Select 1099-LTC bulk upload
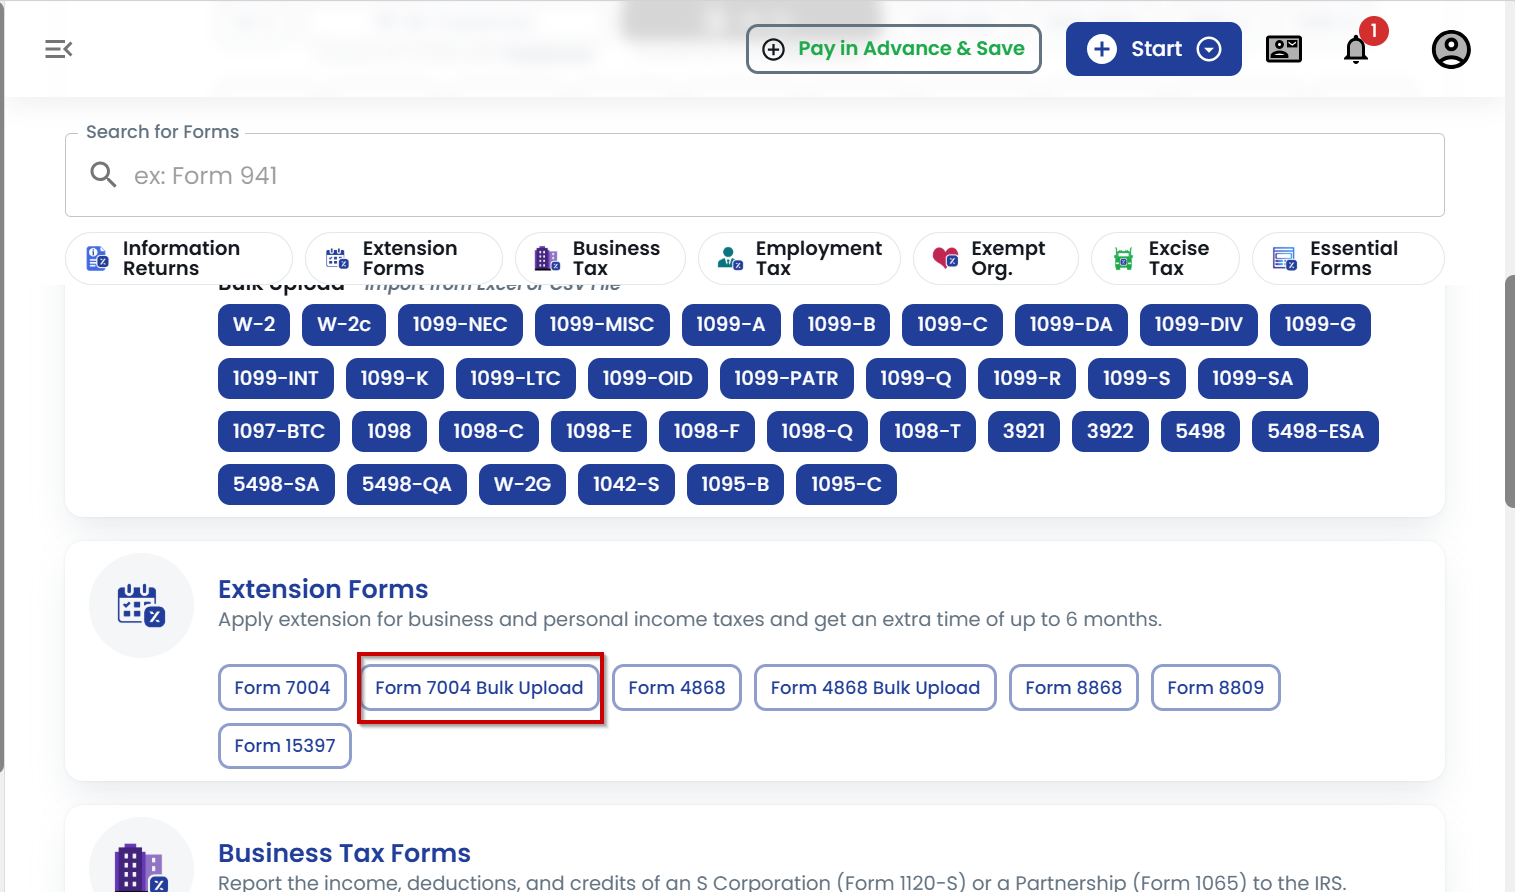The height and width of the screenshot is (892, 1515). click(515, 378)
